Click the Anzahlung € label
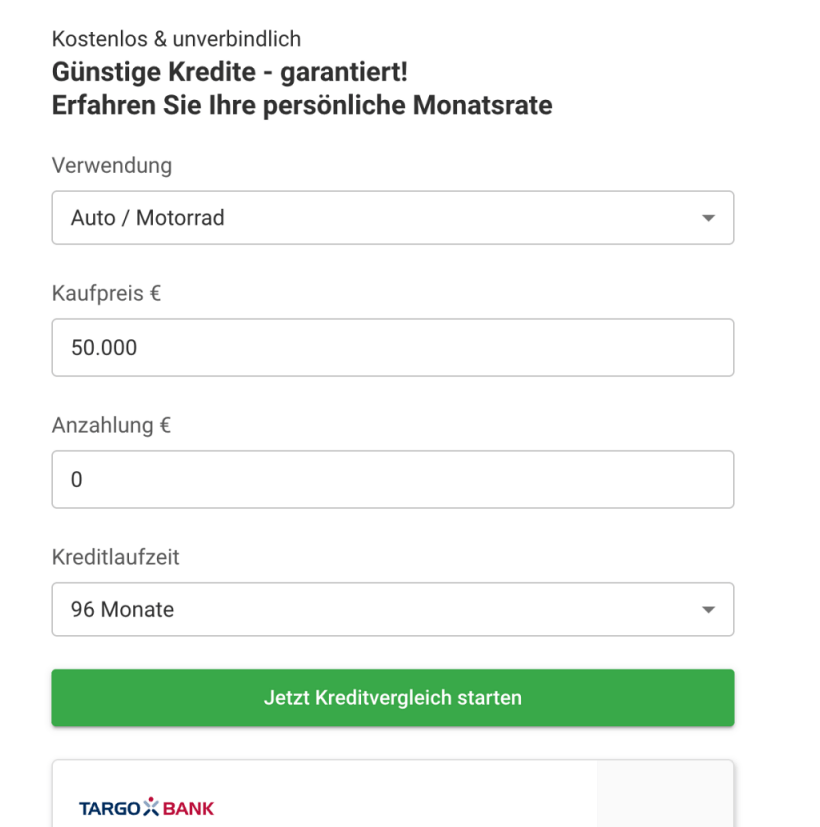This screenshot has width=820, height=827. (111, 425)
